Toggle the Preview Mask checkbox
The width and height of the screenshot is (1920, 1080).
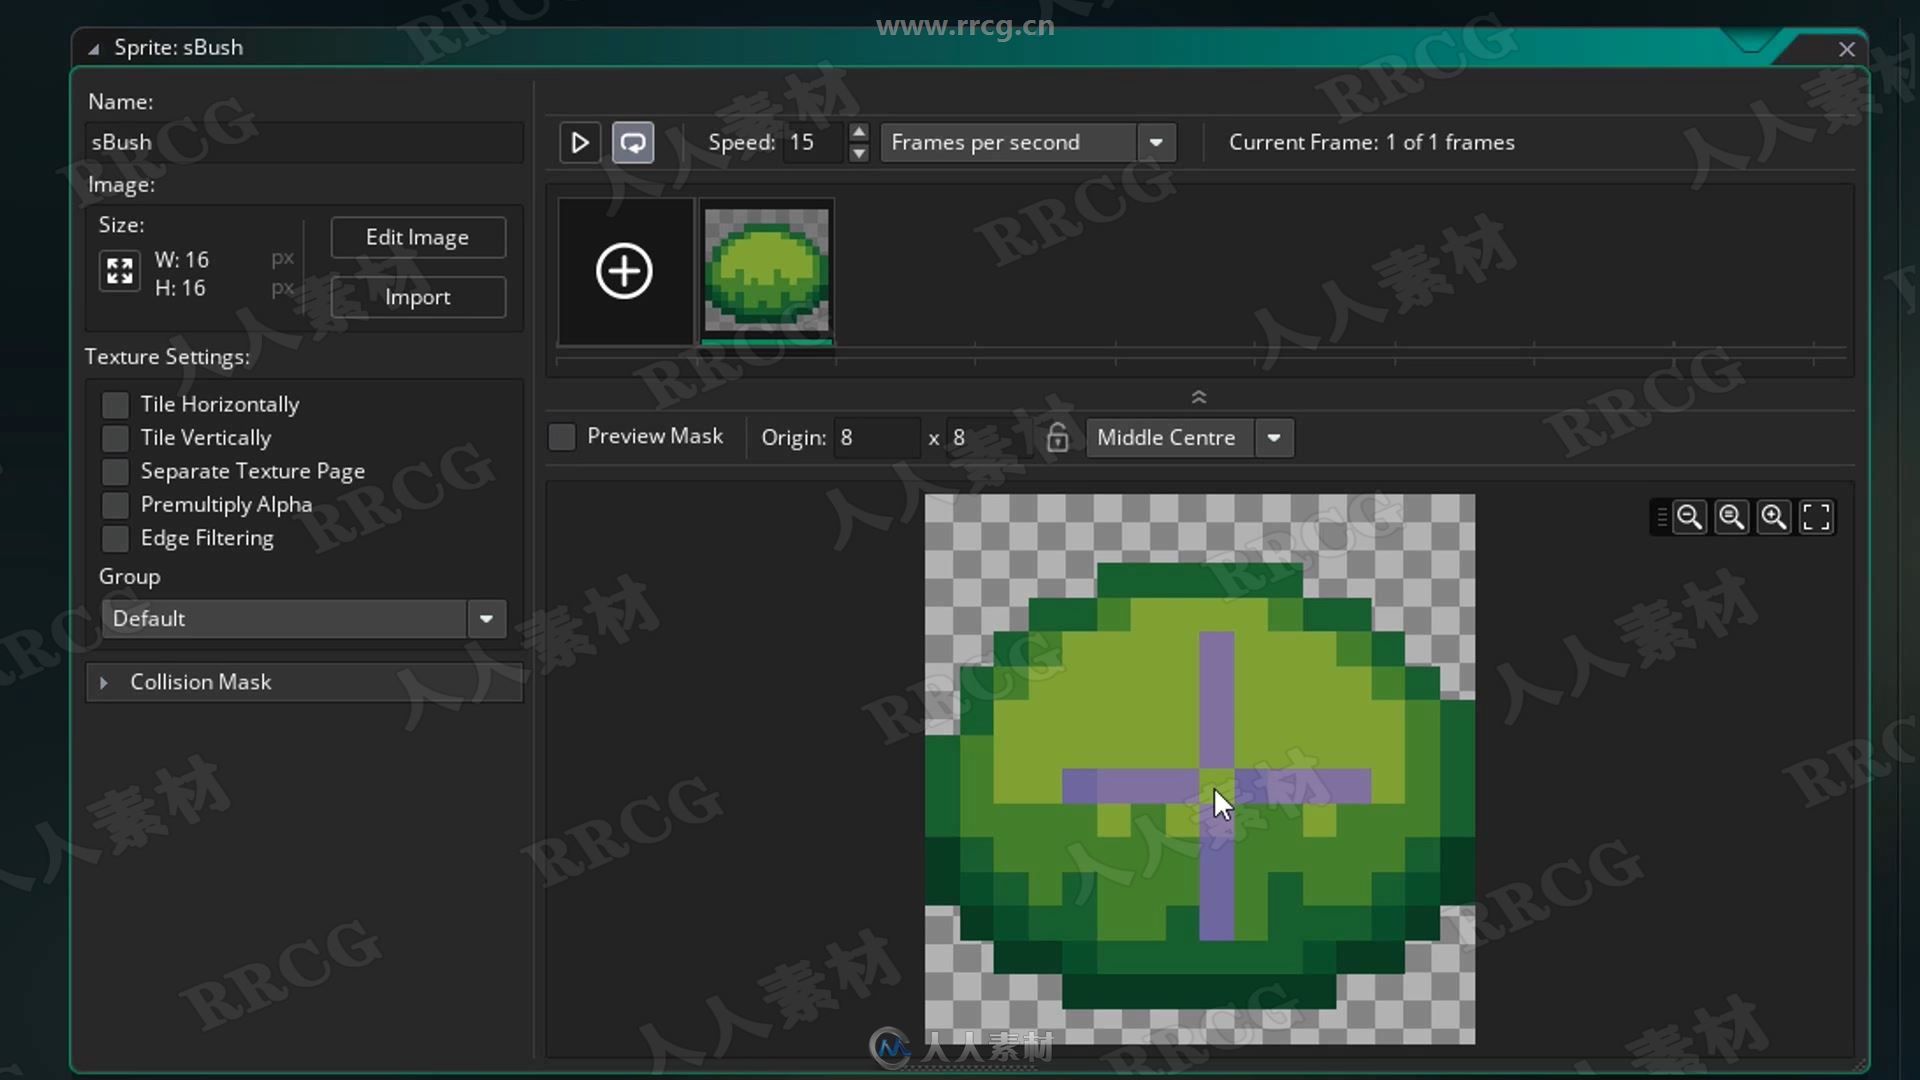564,436
